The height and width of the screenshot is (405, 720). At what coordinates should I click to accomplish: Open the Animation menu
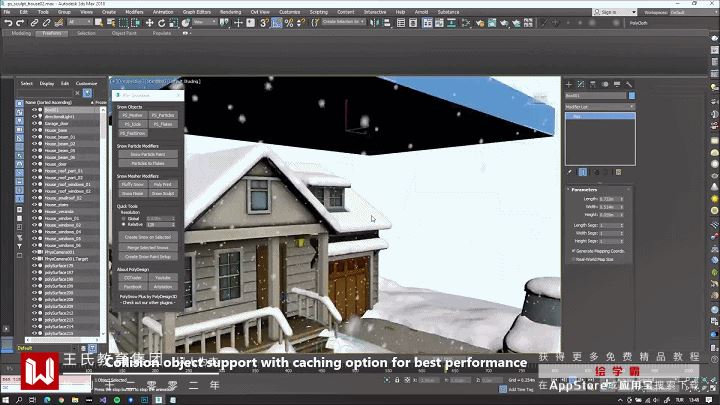[x=163, y=12]
